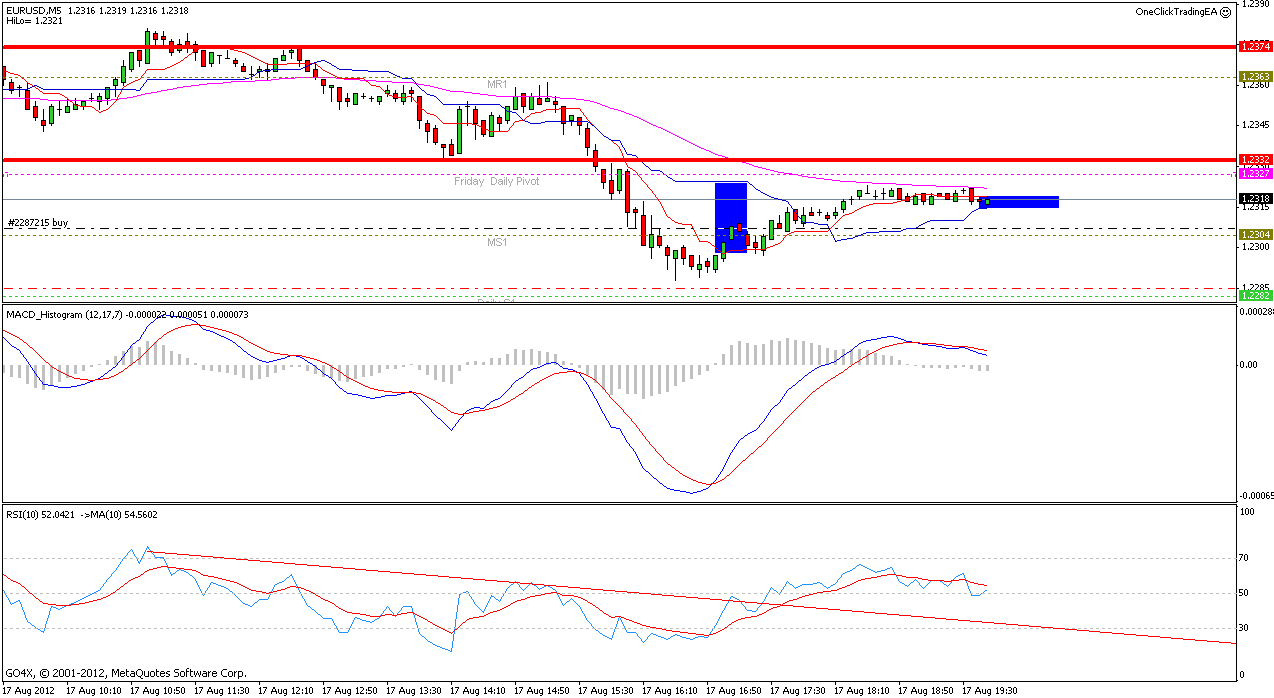The height and width of the screenshot is (698, 1274).
Task: Click the RSI 30 level value
Action: point(1246,628)
